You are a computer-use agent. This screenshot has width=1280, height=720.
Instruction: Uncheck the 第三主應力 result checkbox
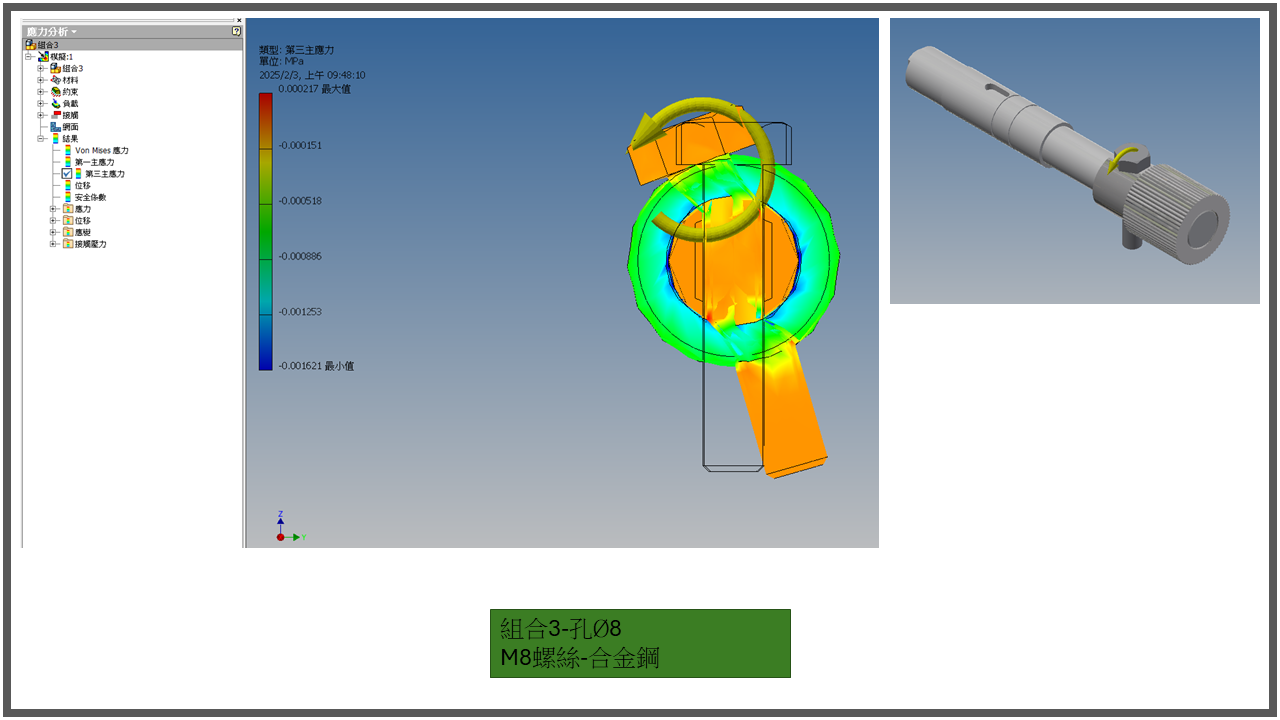pyautogui.click(x=67, y=174)
